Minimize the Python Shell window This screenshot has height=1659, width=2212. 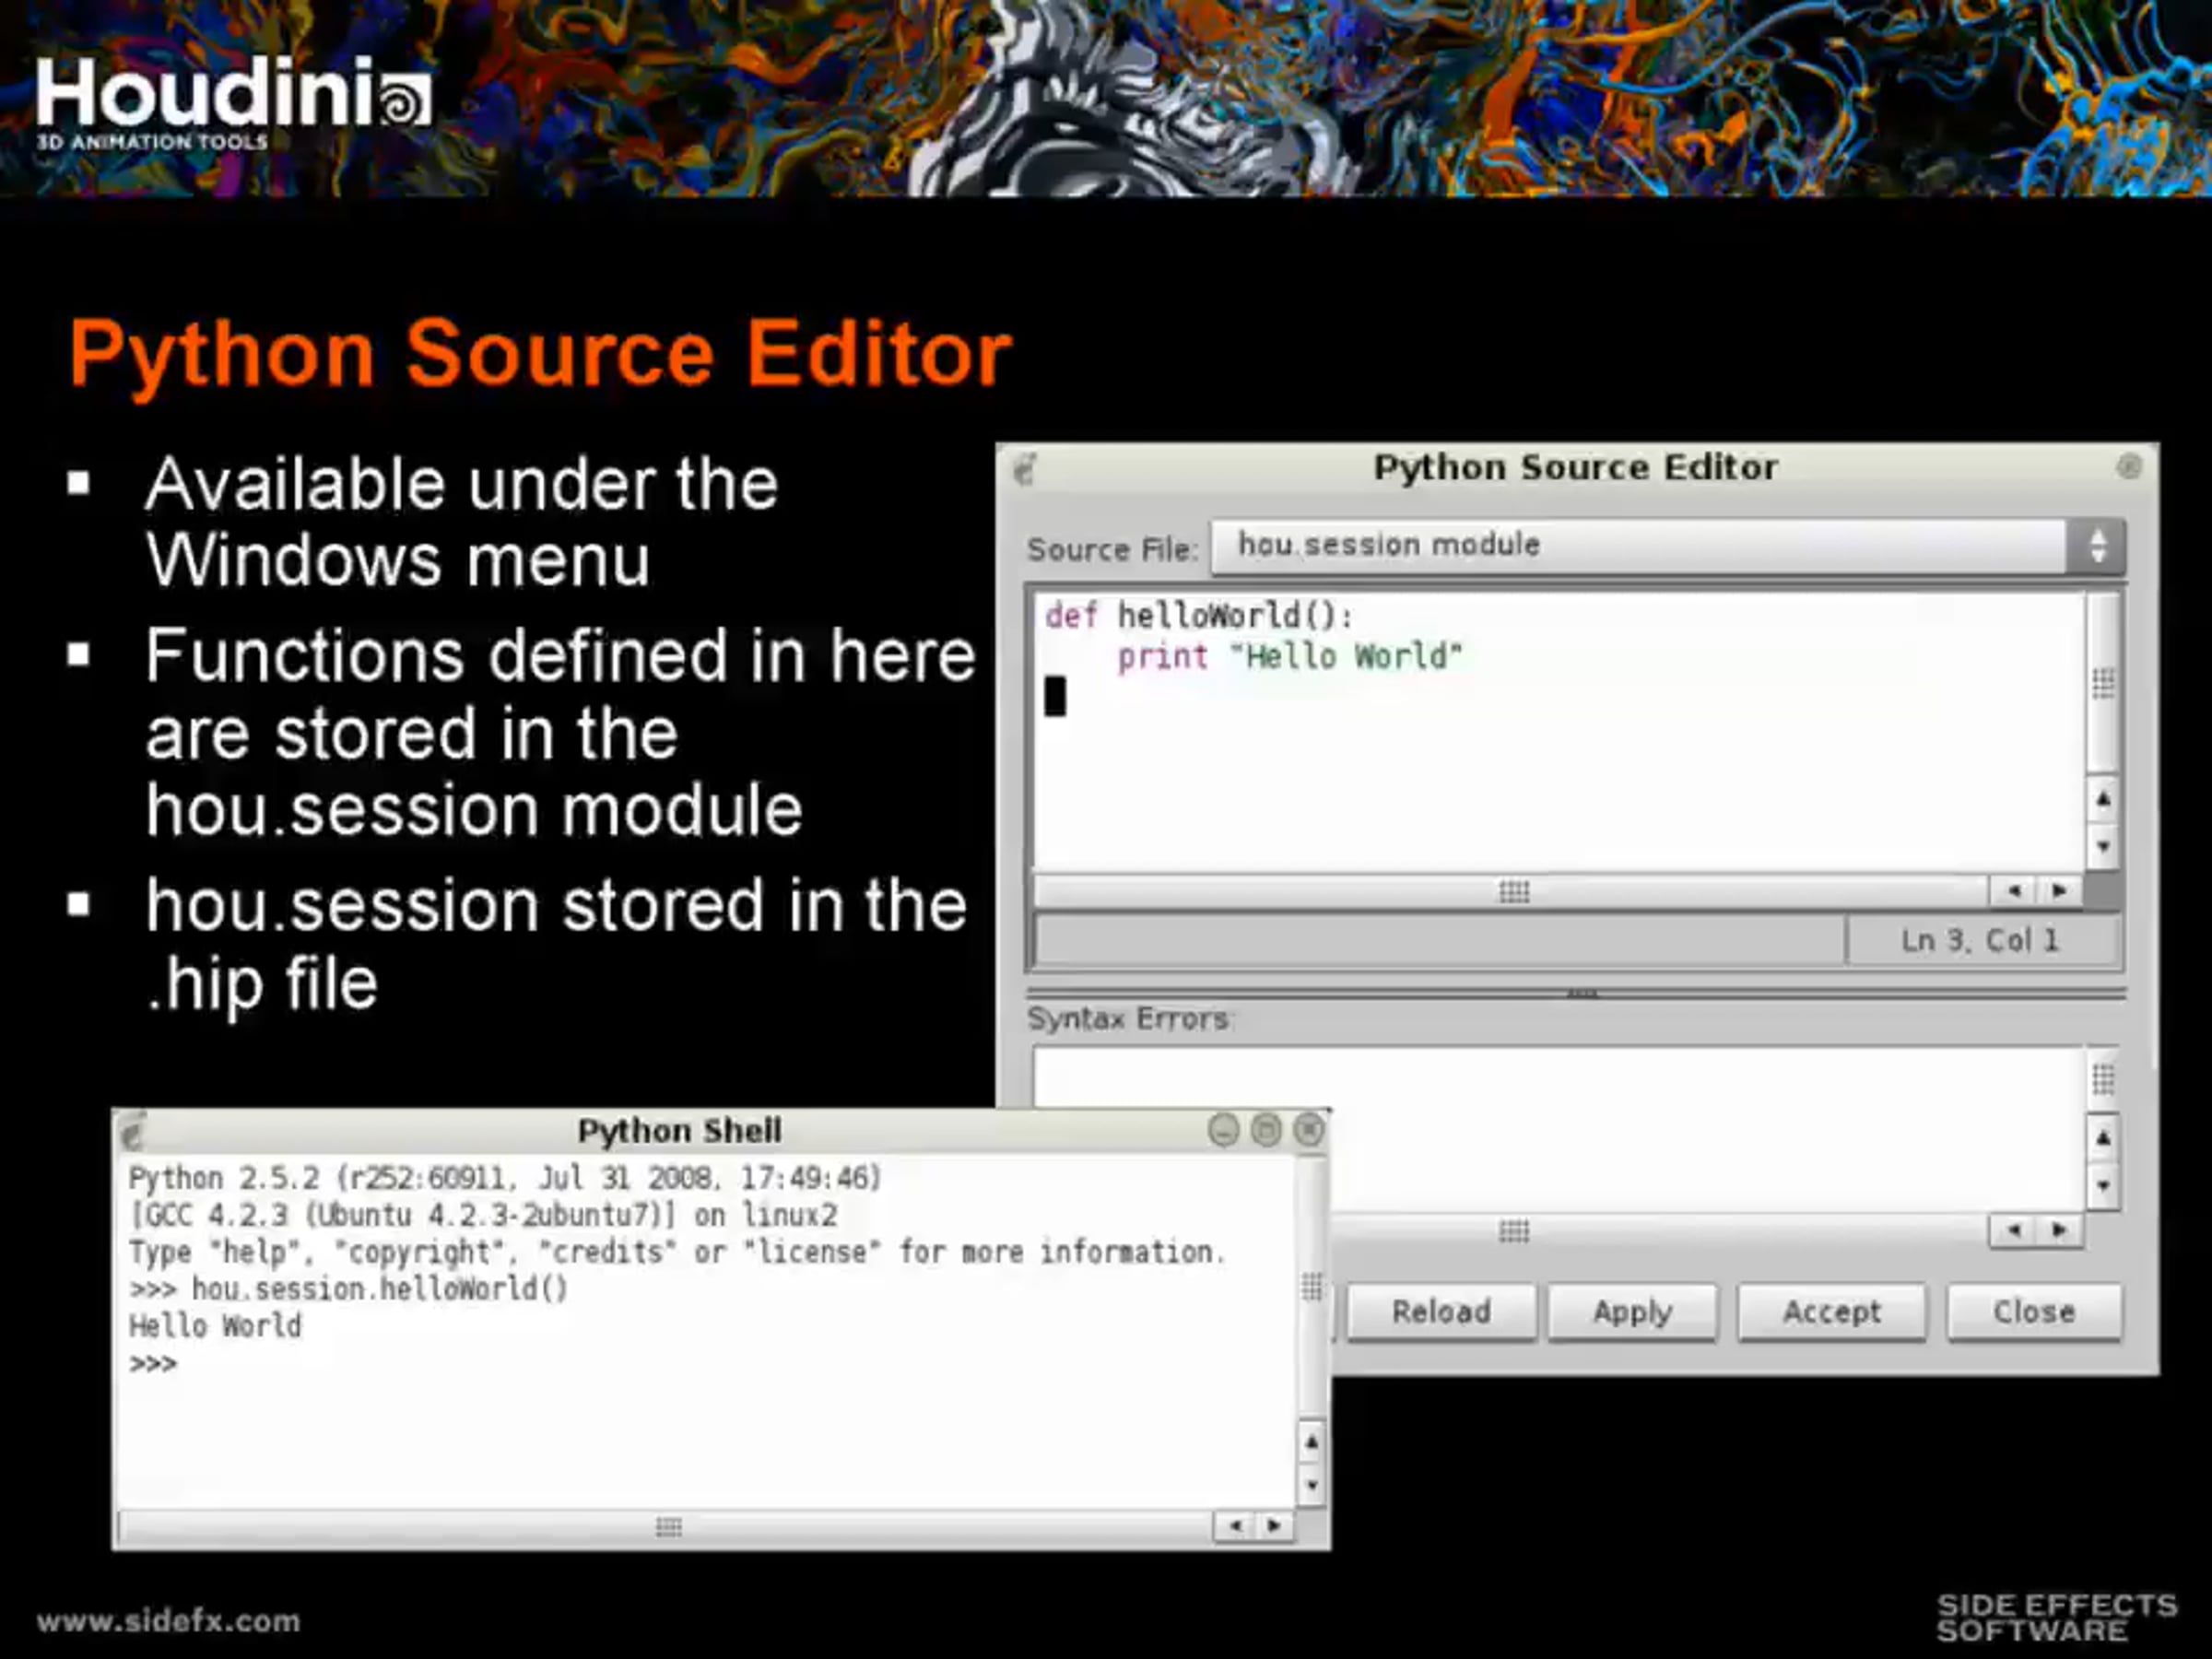(x=1223, y=1130)
